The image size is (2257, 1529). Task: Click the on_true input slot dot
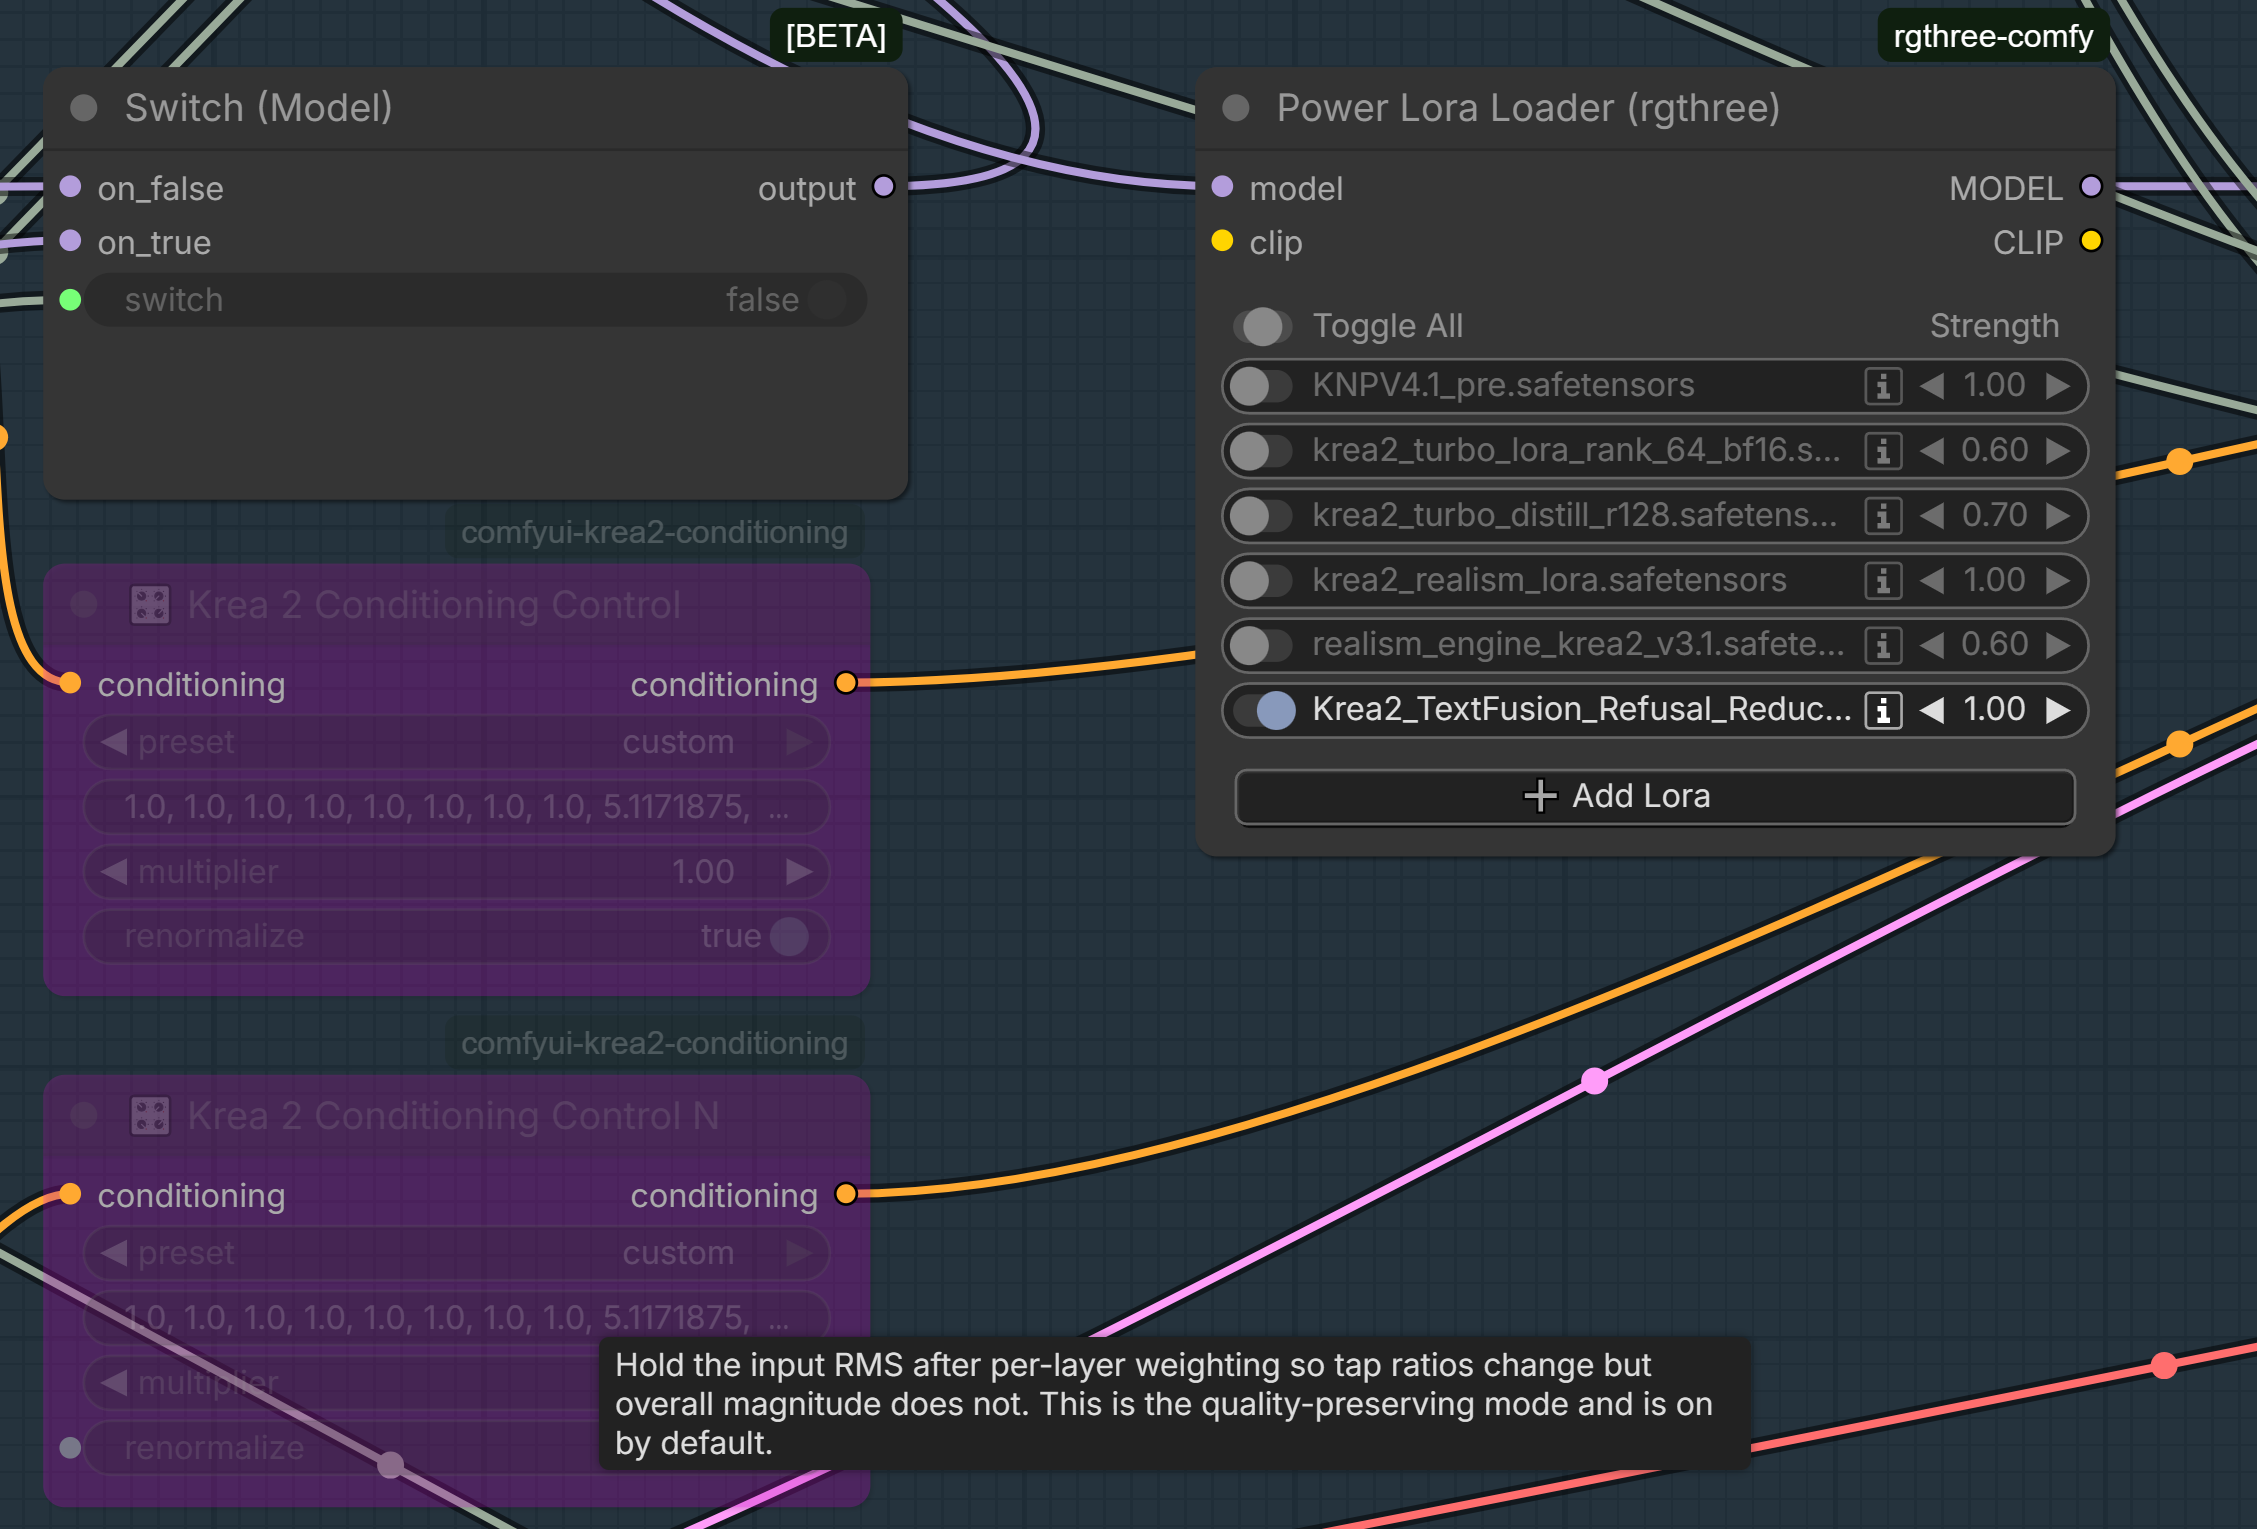[70, 241]
